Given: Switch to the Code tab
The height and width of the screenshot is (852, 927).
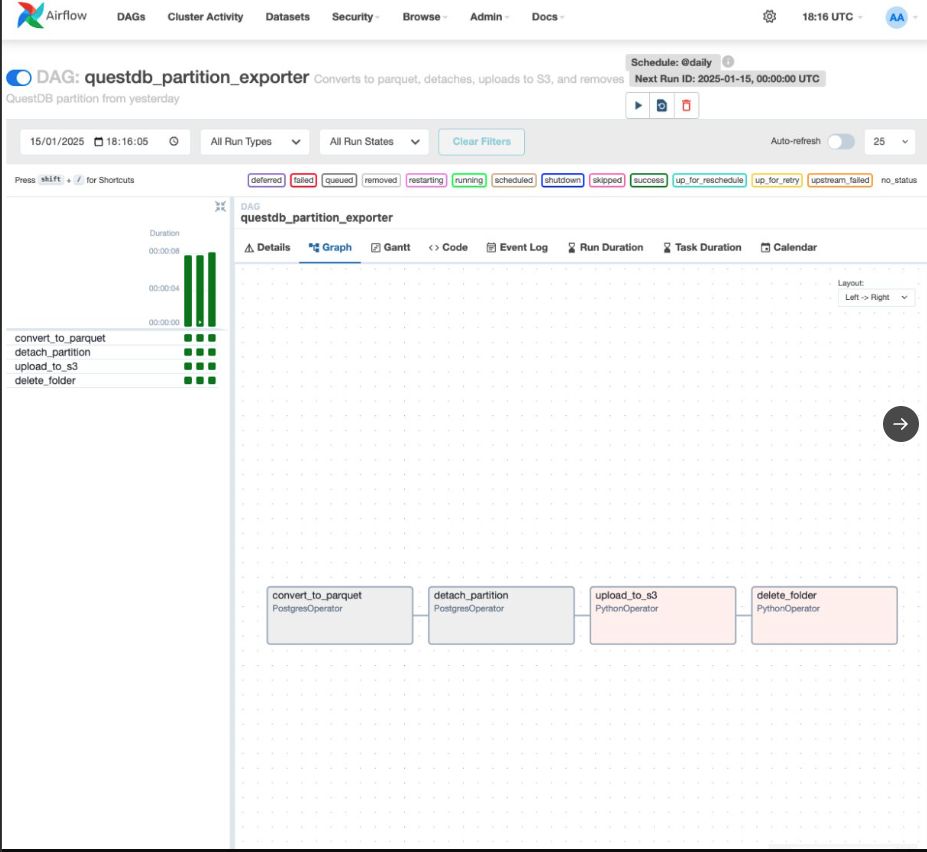Looking at the screenshot, I should (448, 247).
